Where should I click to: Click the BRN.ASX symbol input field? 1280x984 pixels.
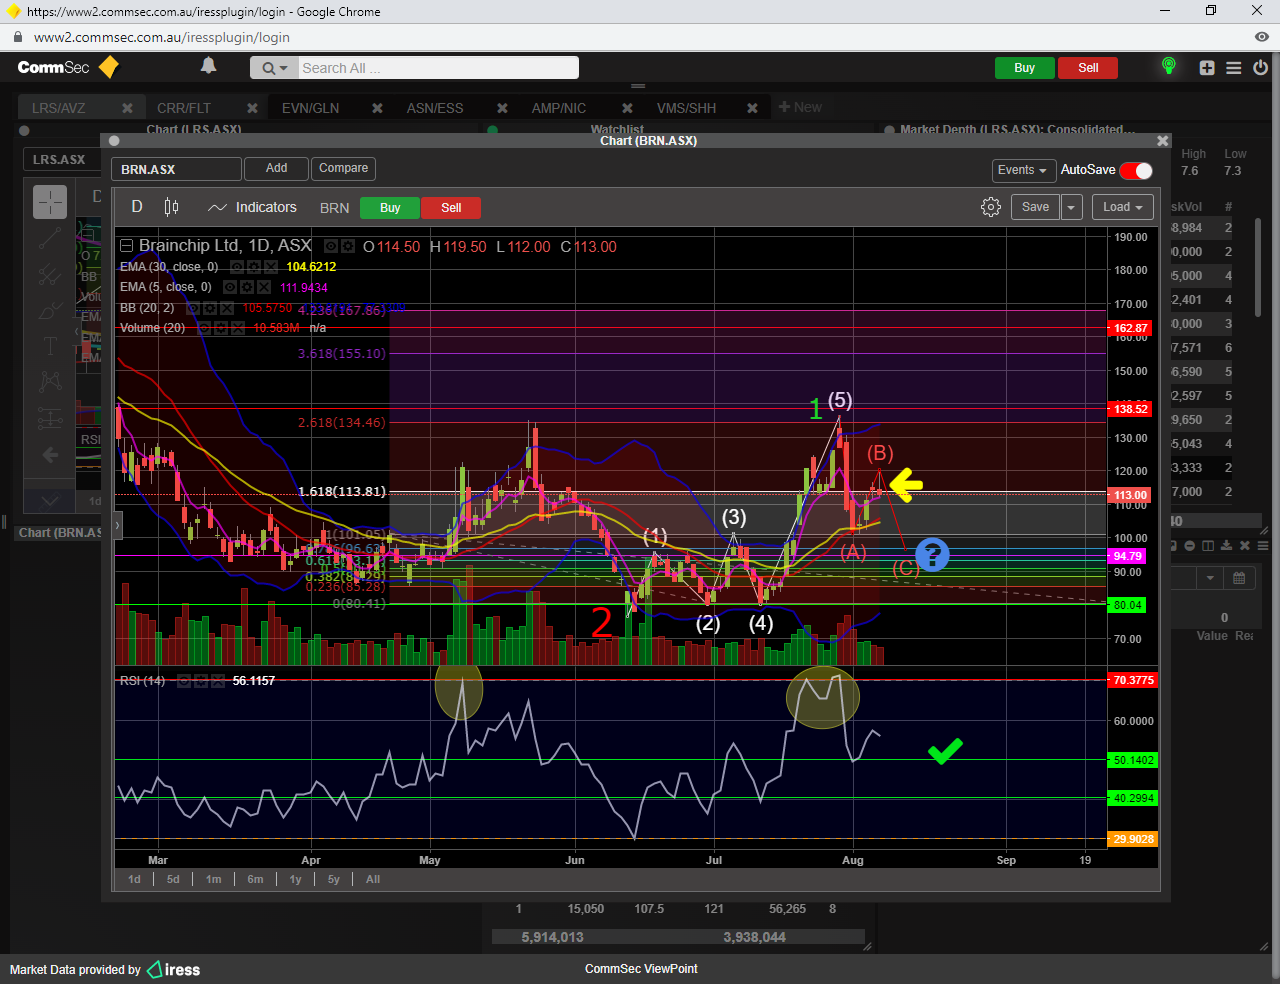pyautogui.click(x=176, y=169)
